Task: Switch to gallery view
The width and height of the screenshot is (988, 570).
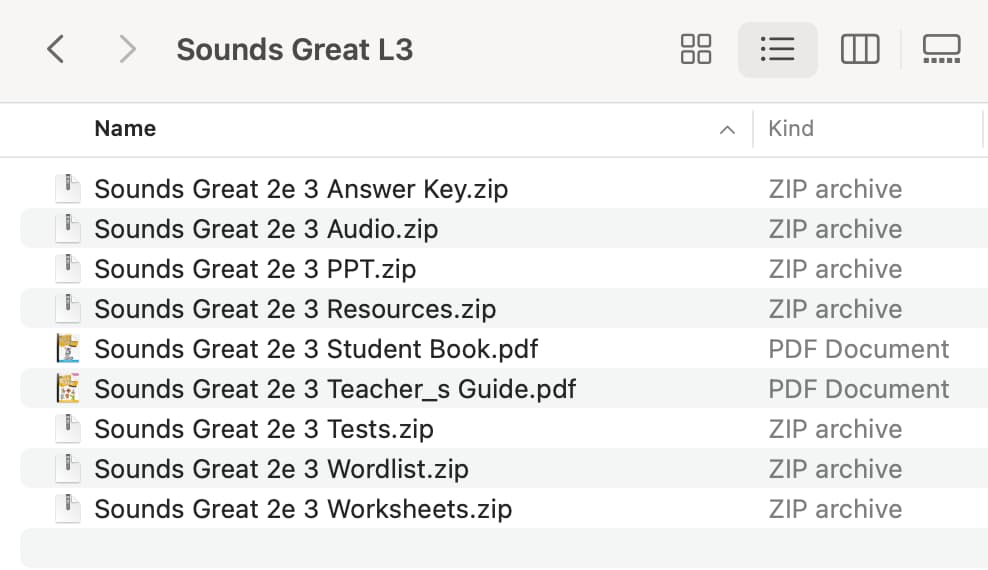Action: pyautogui.click(x=941, y=49)
